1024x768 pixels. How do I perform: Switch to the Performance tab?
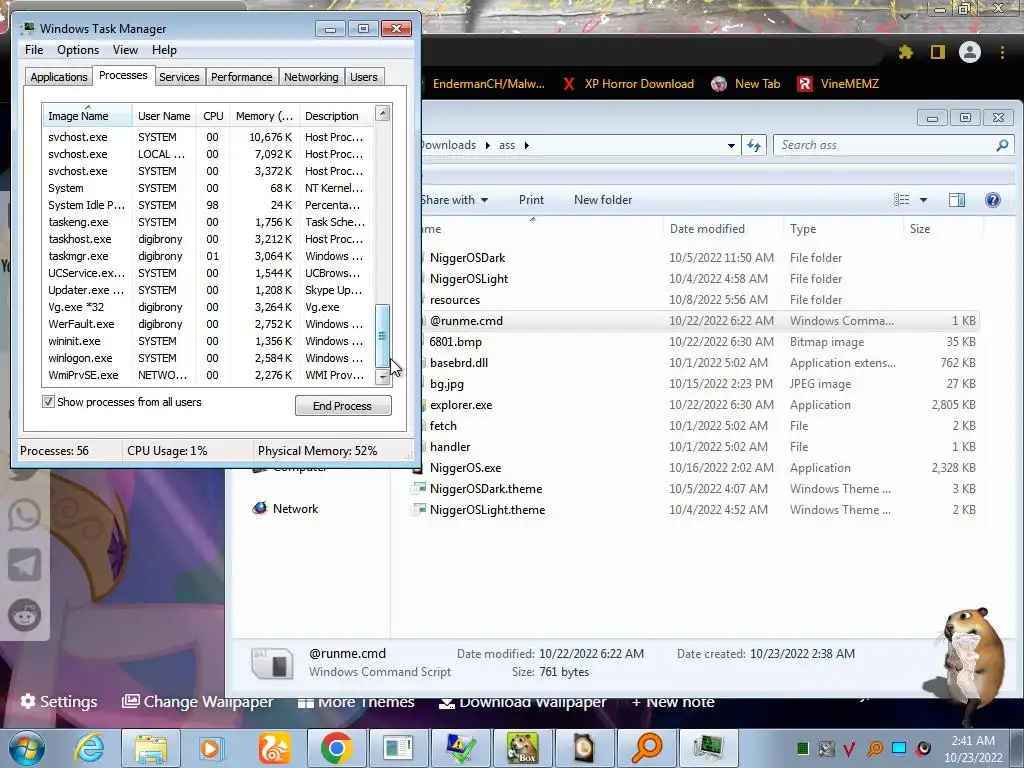[241, 77]
